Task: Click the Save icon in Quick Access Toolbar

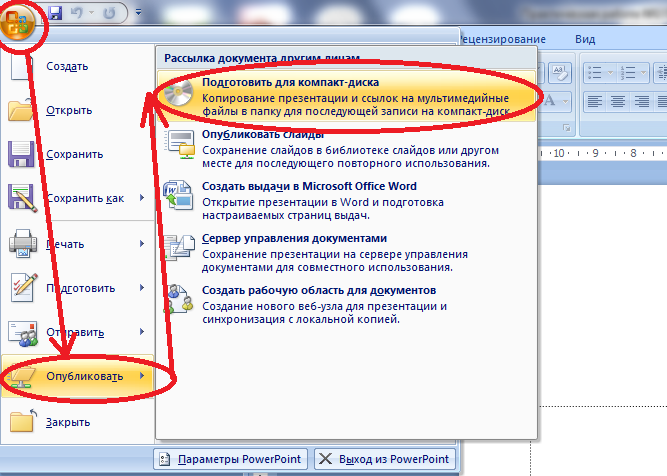Action: tap(55, 13)
